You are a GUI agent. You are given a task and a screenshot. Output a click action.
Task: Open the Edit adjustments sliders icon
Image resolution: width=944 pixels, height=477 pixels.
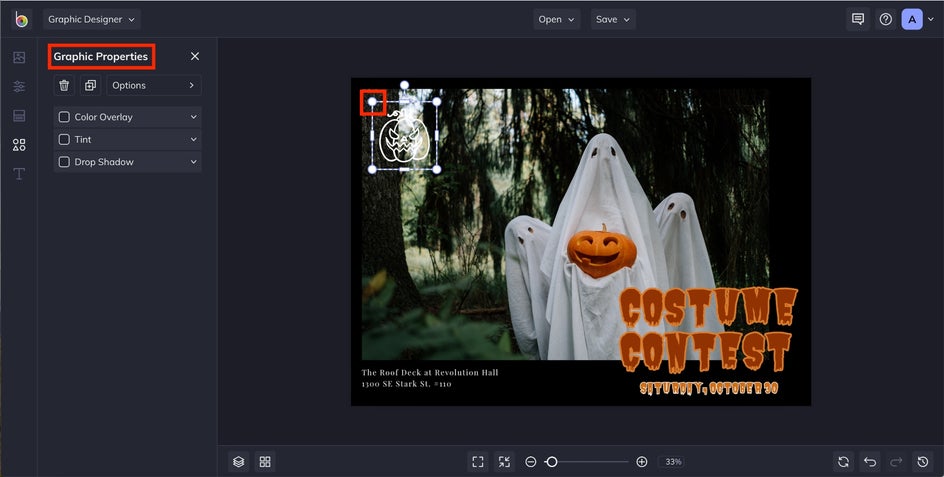pyautogui.click(x=19, y=86)
